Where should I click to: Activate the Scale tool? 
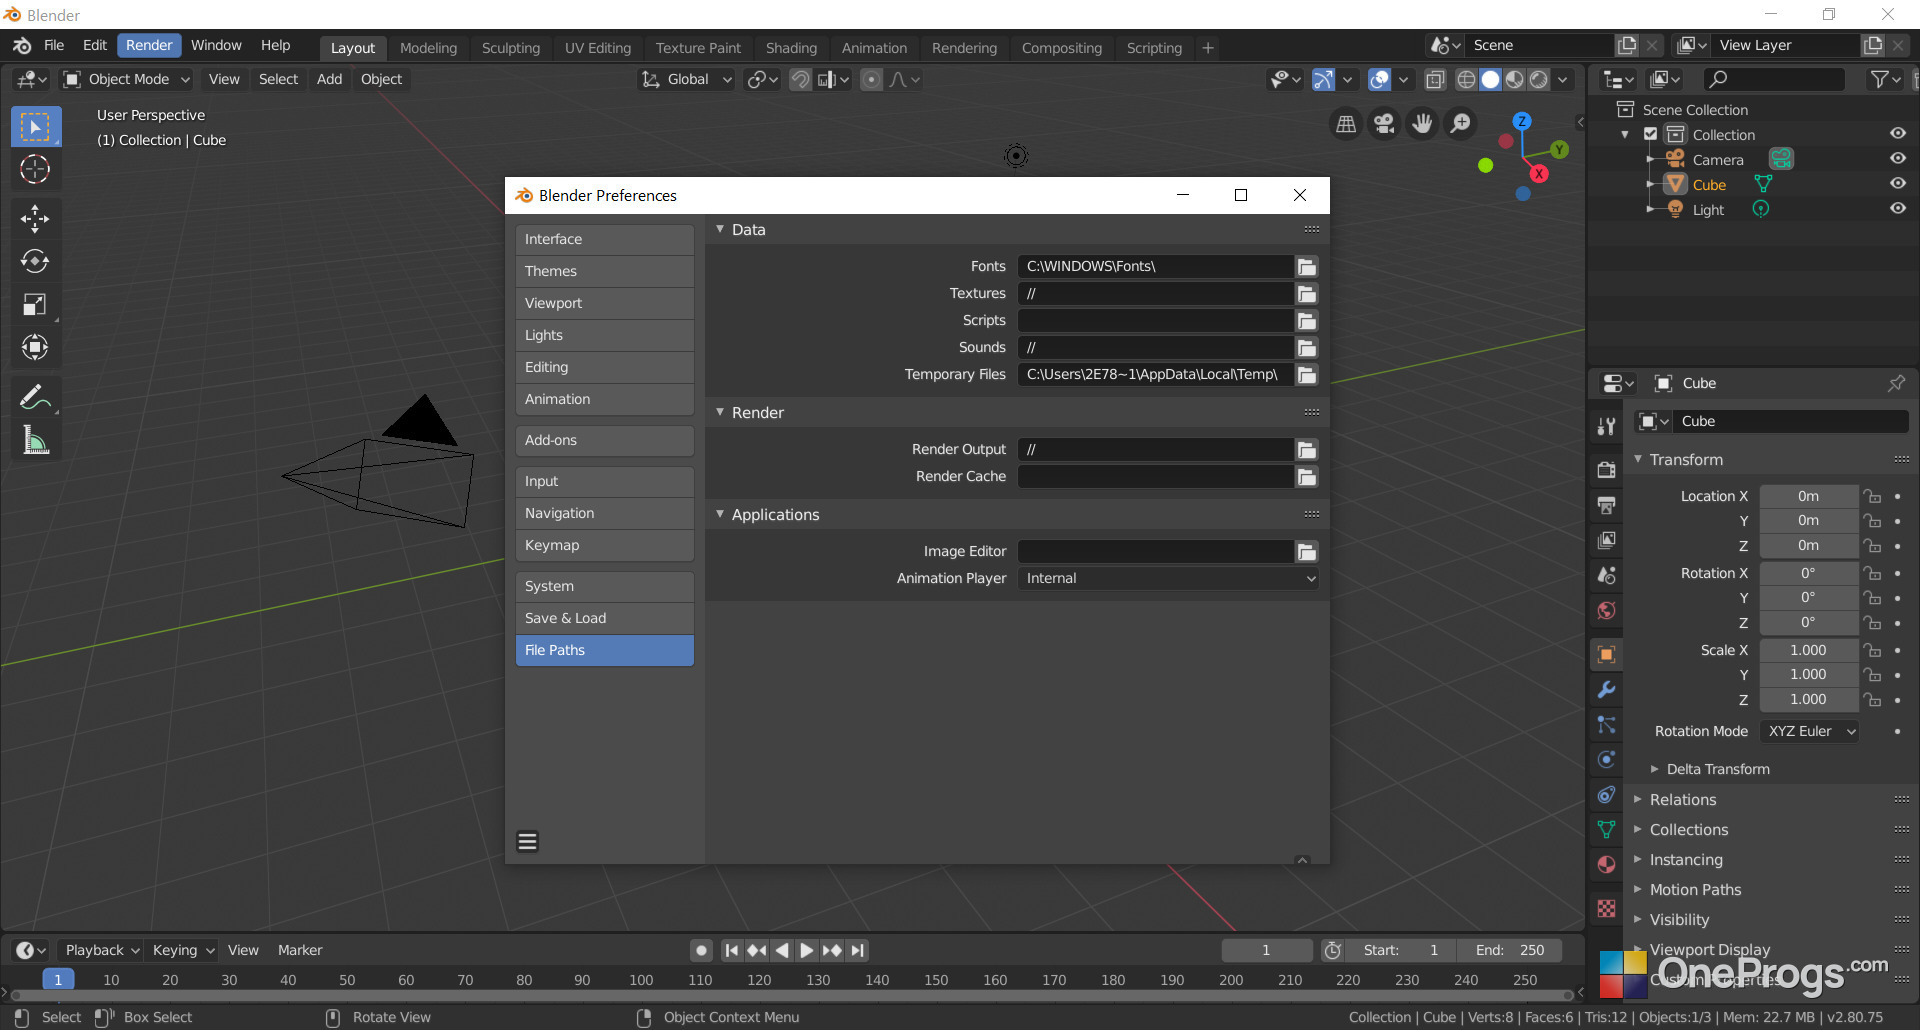coord(35,304)
